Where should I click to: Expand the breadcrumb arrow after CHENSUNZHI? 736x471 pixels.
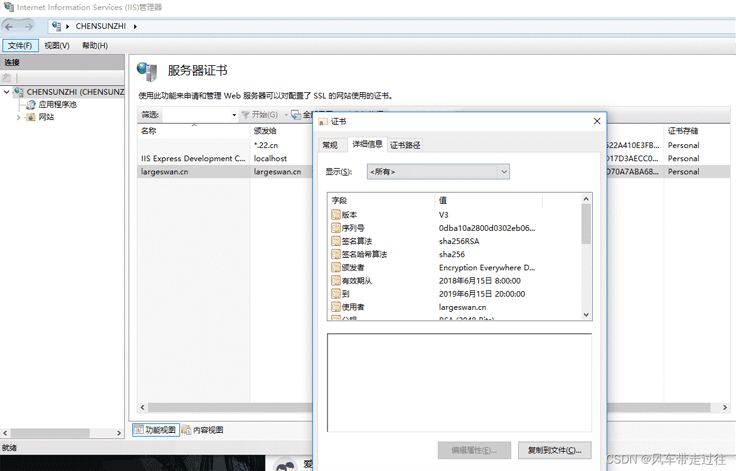click(135, 26)
